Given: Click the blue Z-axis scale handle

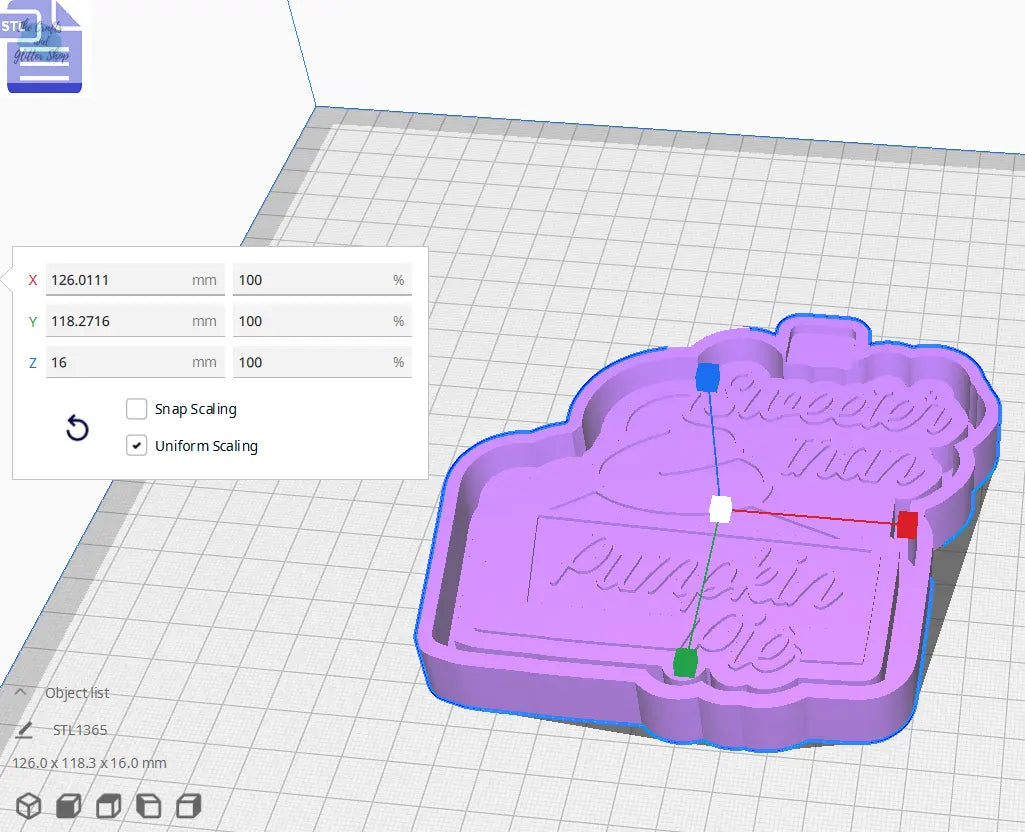Looking at the screenshot, I should click(710, 379).
